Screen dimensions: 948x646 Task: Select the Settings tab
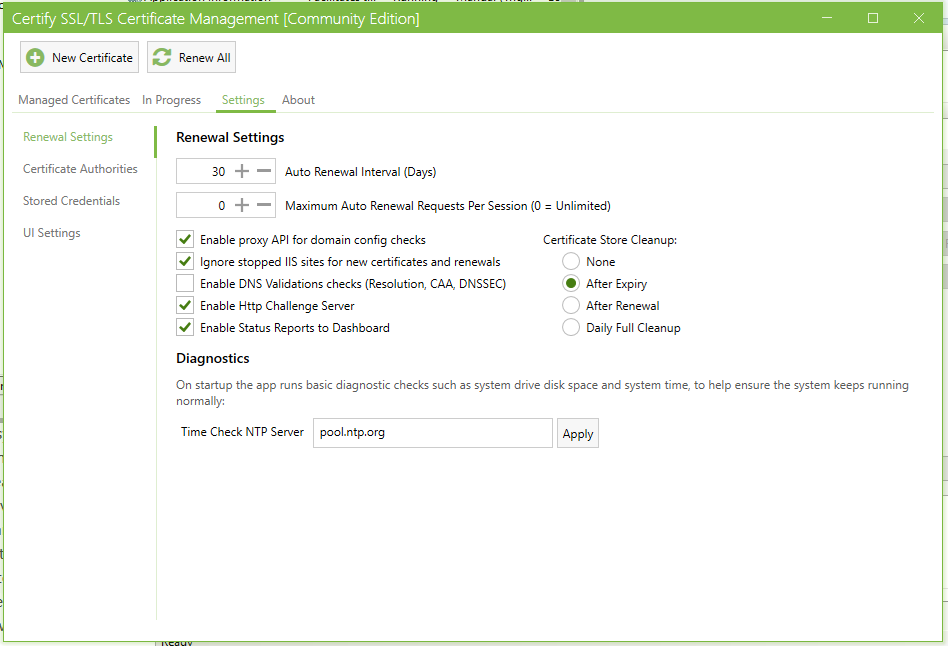[x=243, y=100]
